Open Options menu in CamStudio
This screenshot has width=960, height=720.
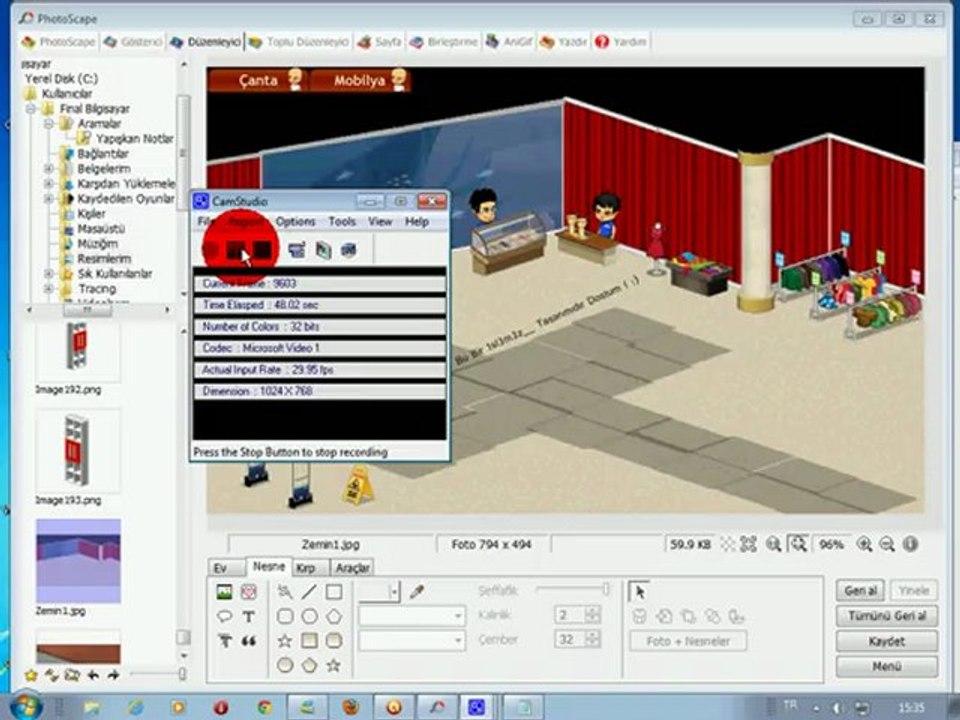click(x=295, y=222)
